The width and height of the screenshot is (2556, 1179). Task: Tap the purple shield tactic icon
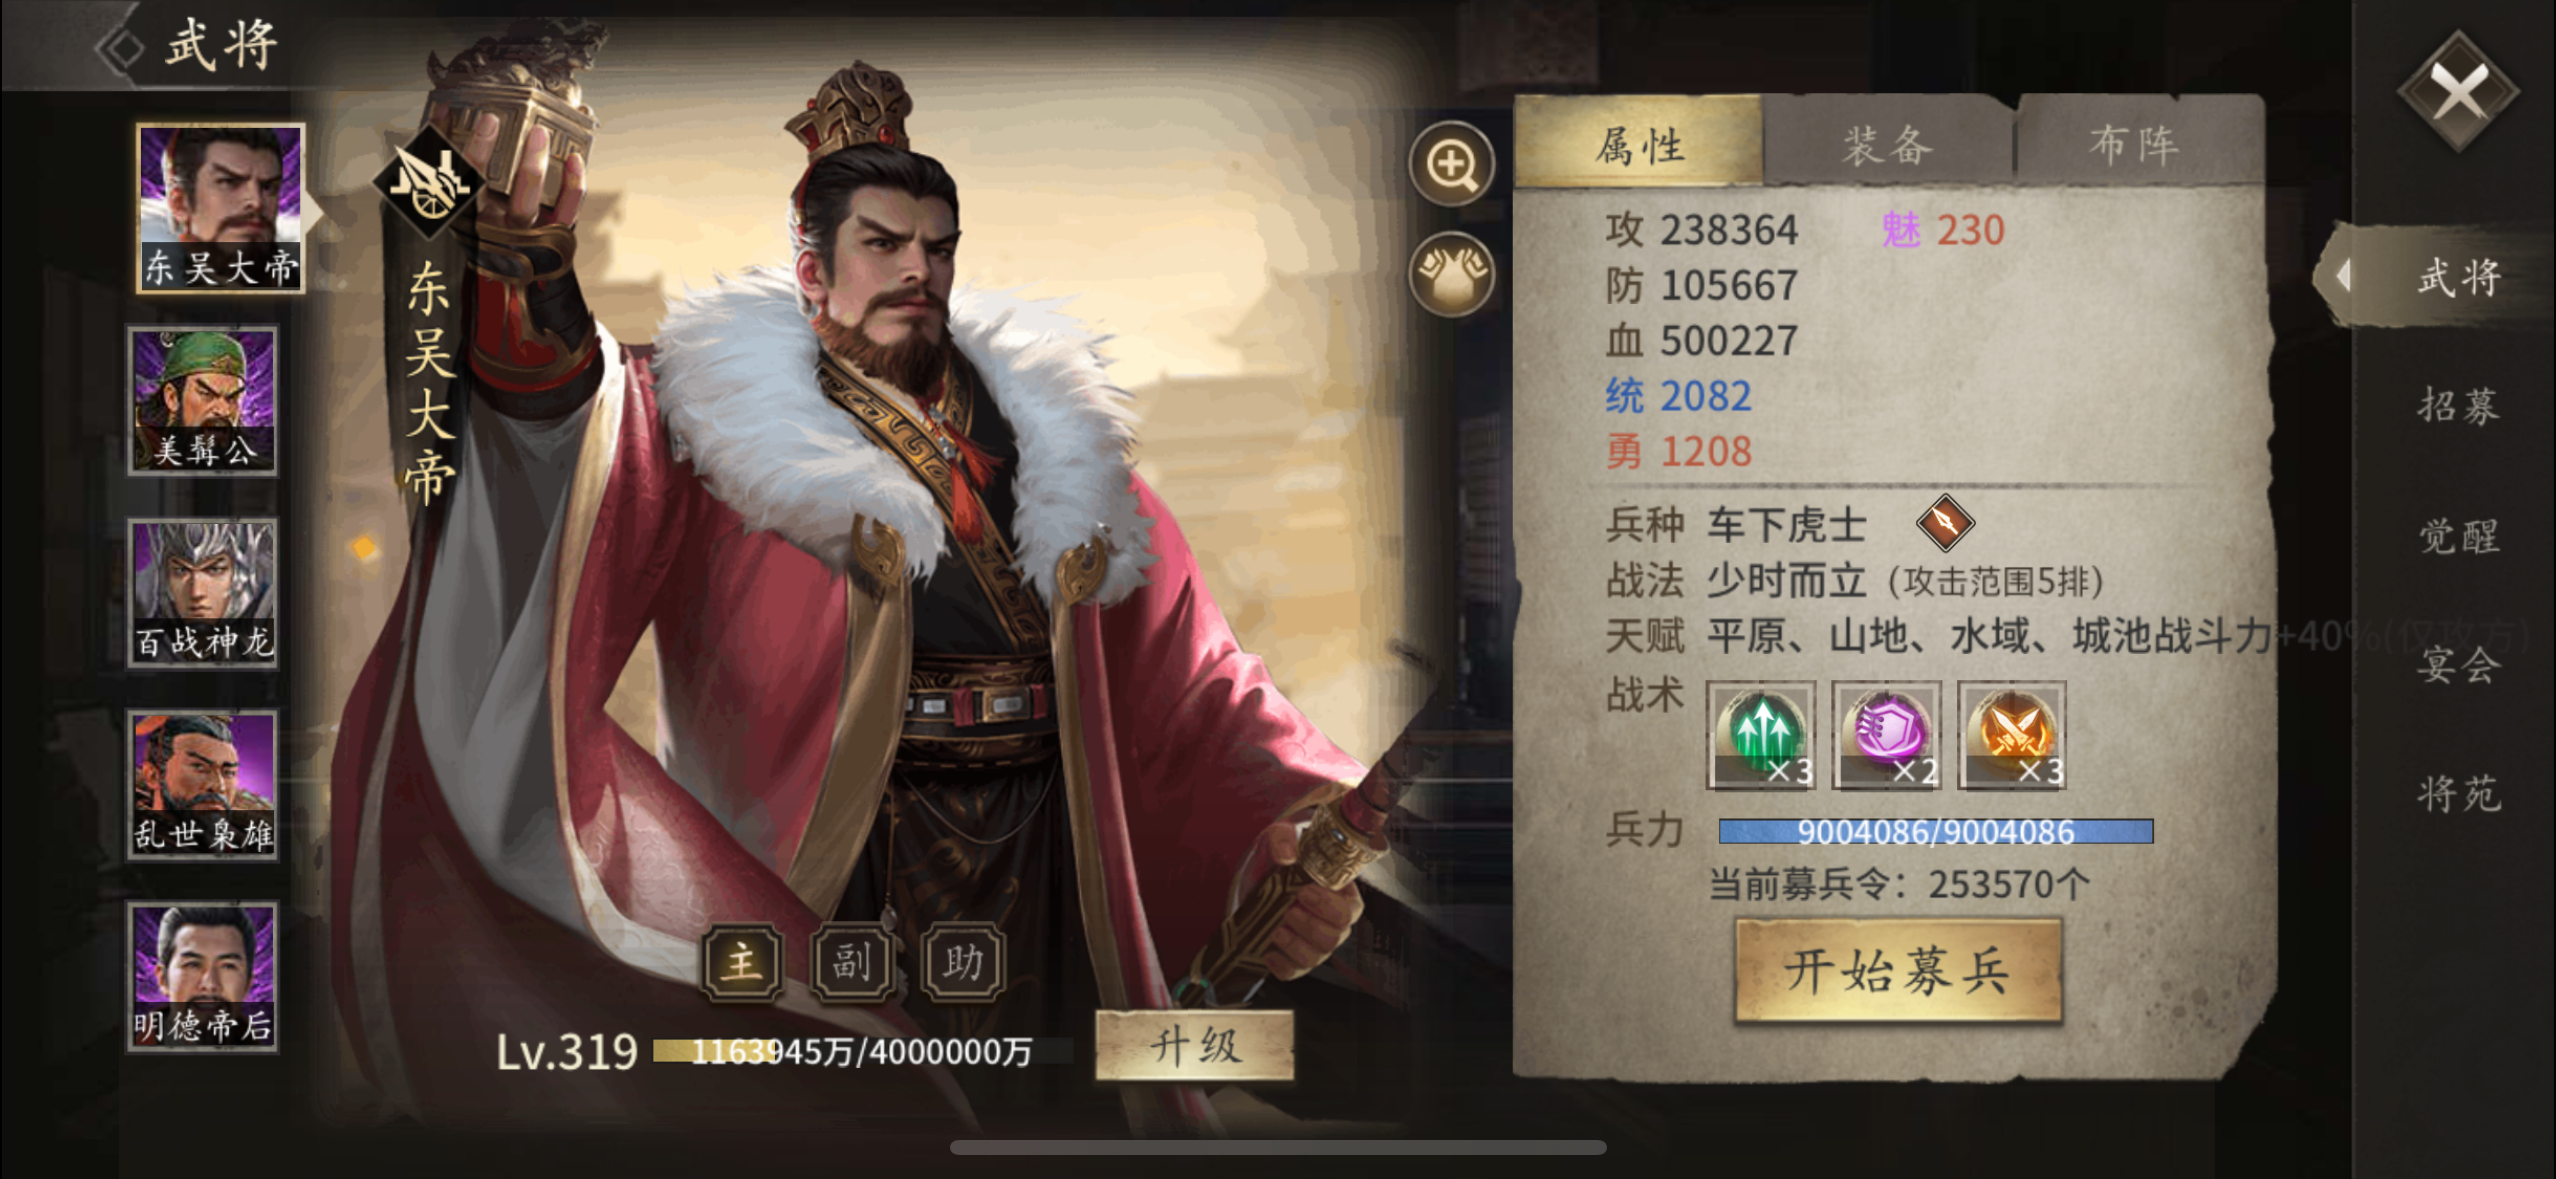1886,735
